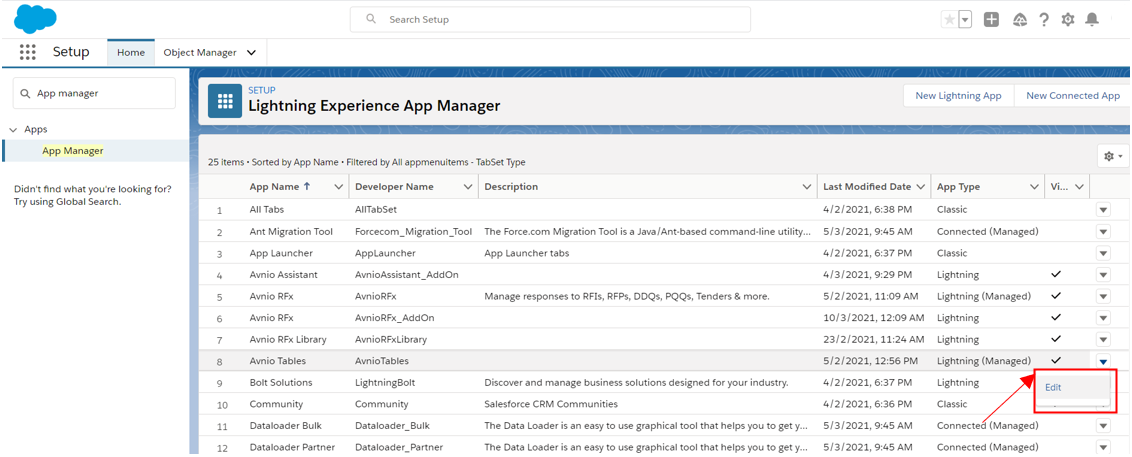Click the New Lightning App button

958,96
